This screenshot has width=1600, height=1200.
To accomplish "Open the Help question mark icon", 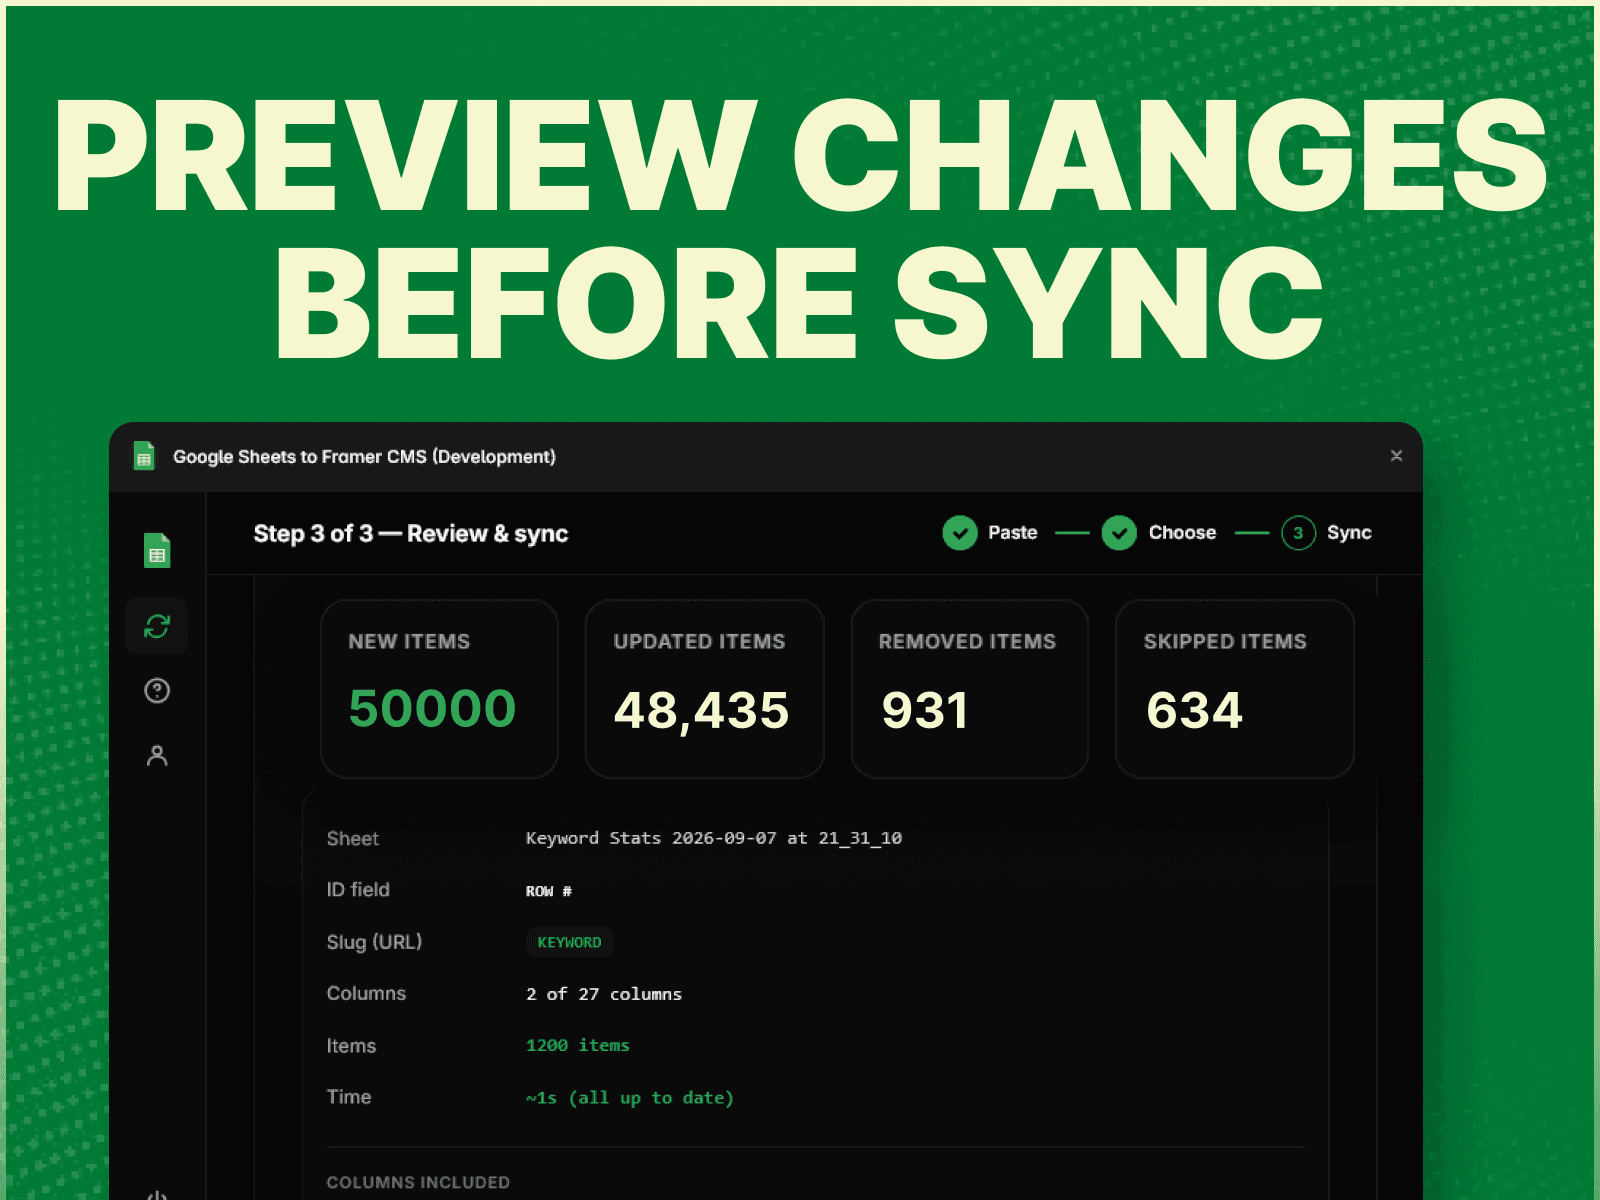I will [157, 690].
